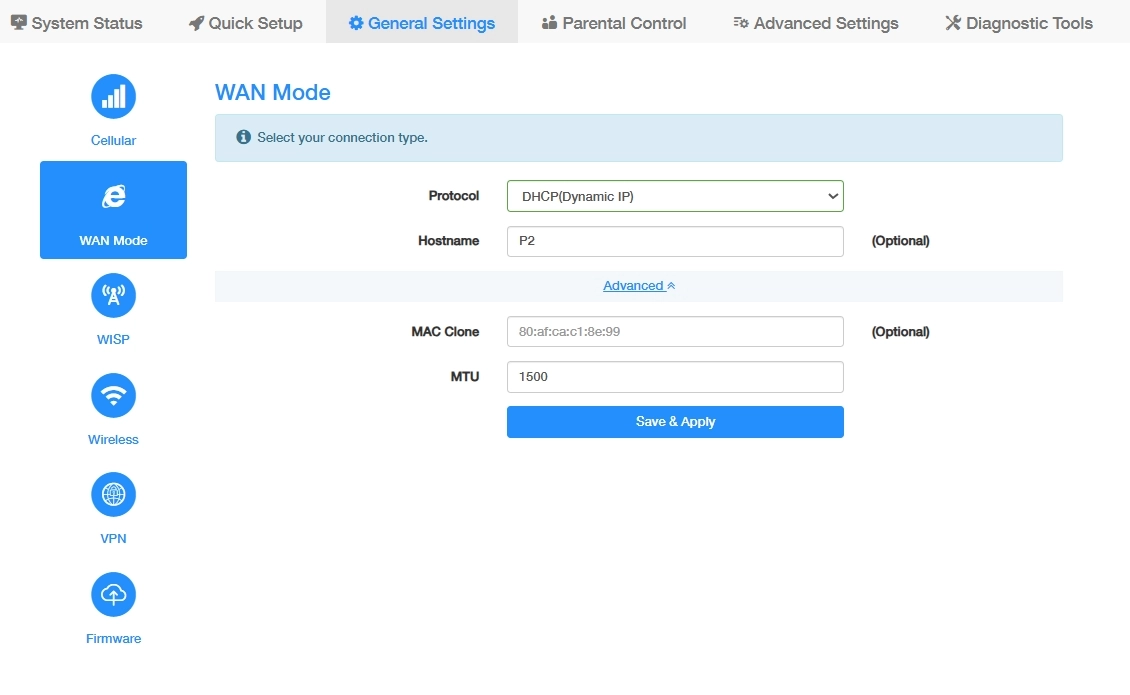Open the WISP antenna icon

coord(113,295)
